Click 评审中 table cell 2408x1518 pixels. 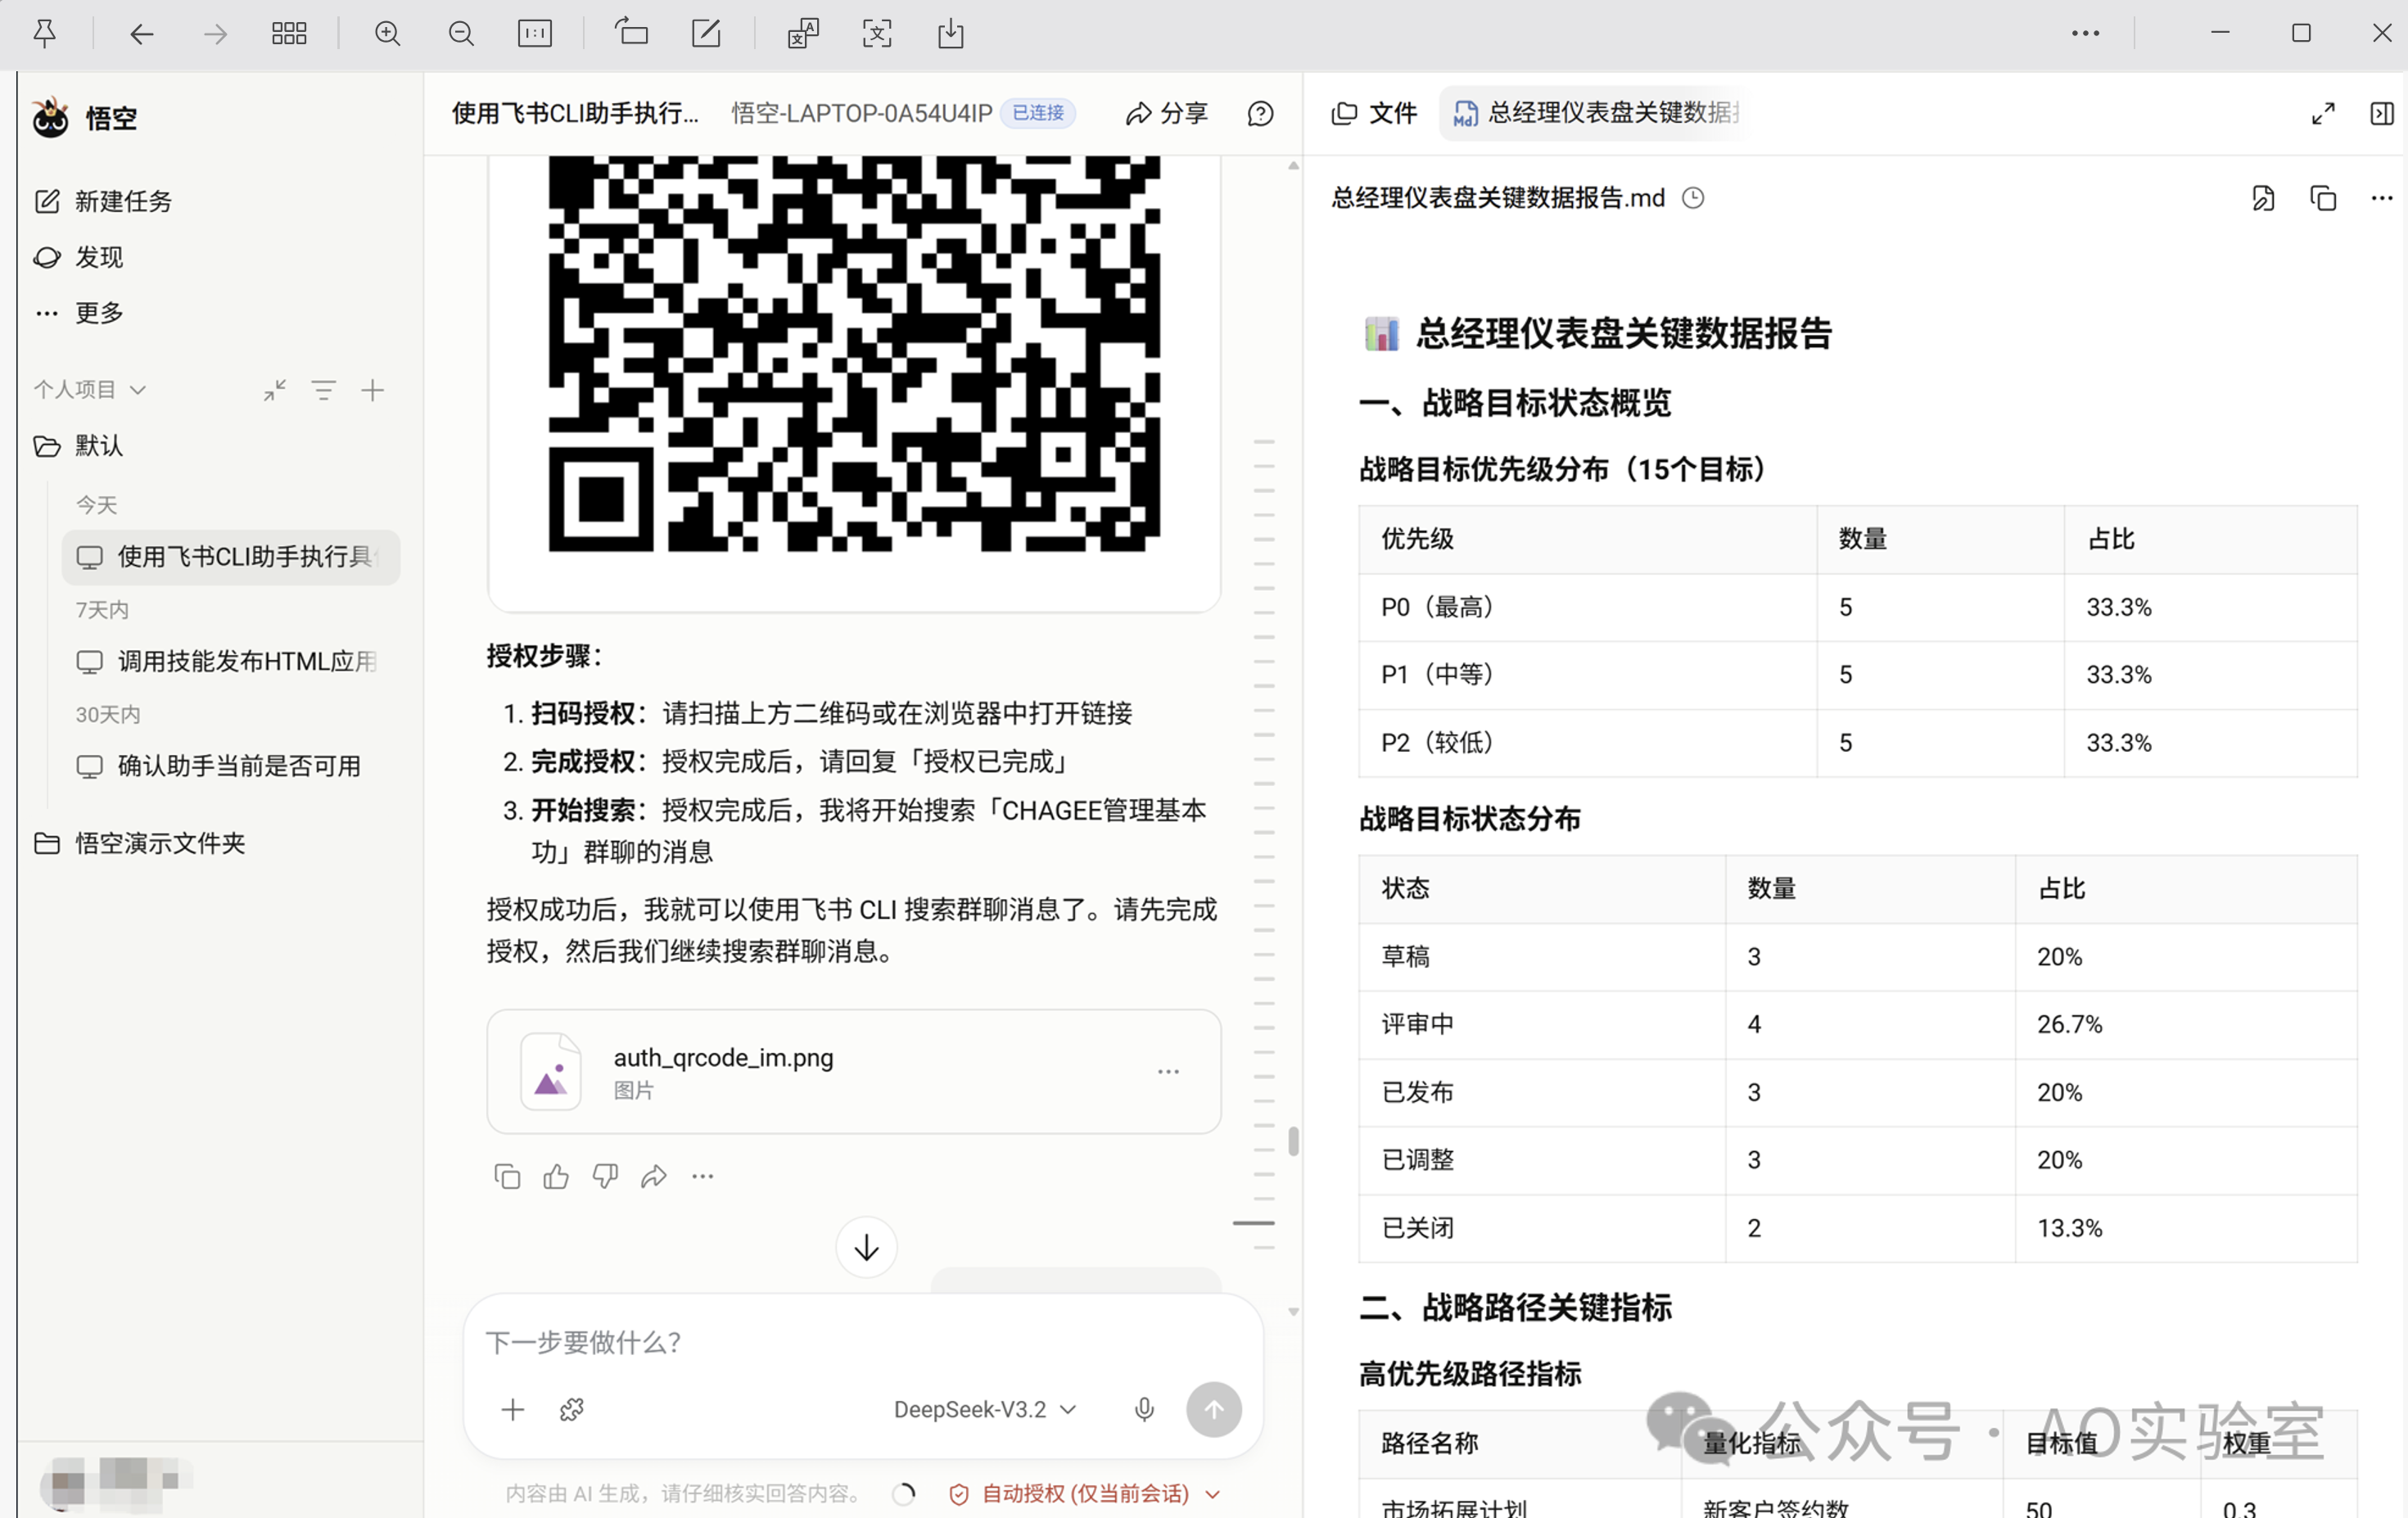(1542, 1024)
